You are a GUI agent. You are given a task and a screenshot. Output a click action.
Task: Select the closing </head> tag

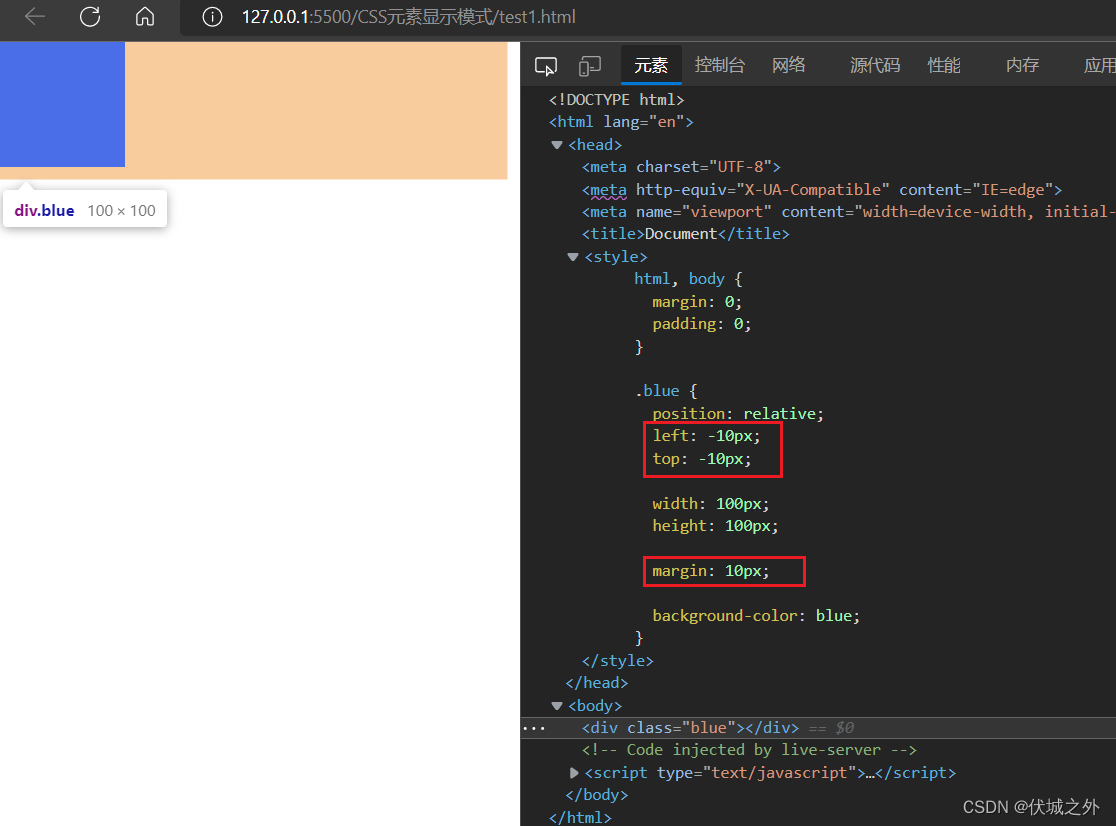596,683
